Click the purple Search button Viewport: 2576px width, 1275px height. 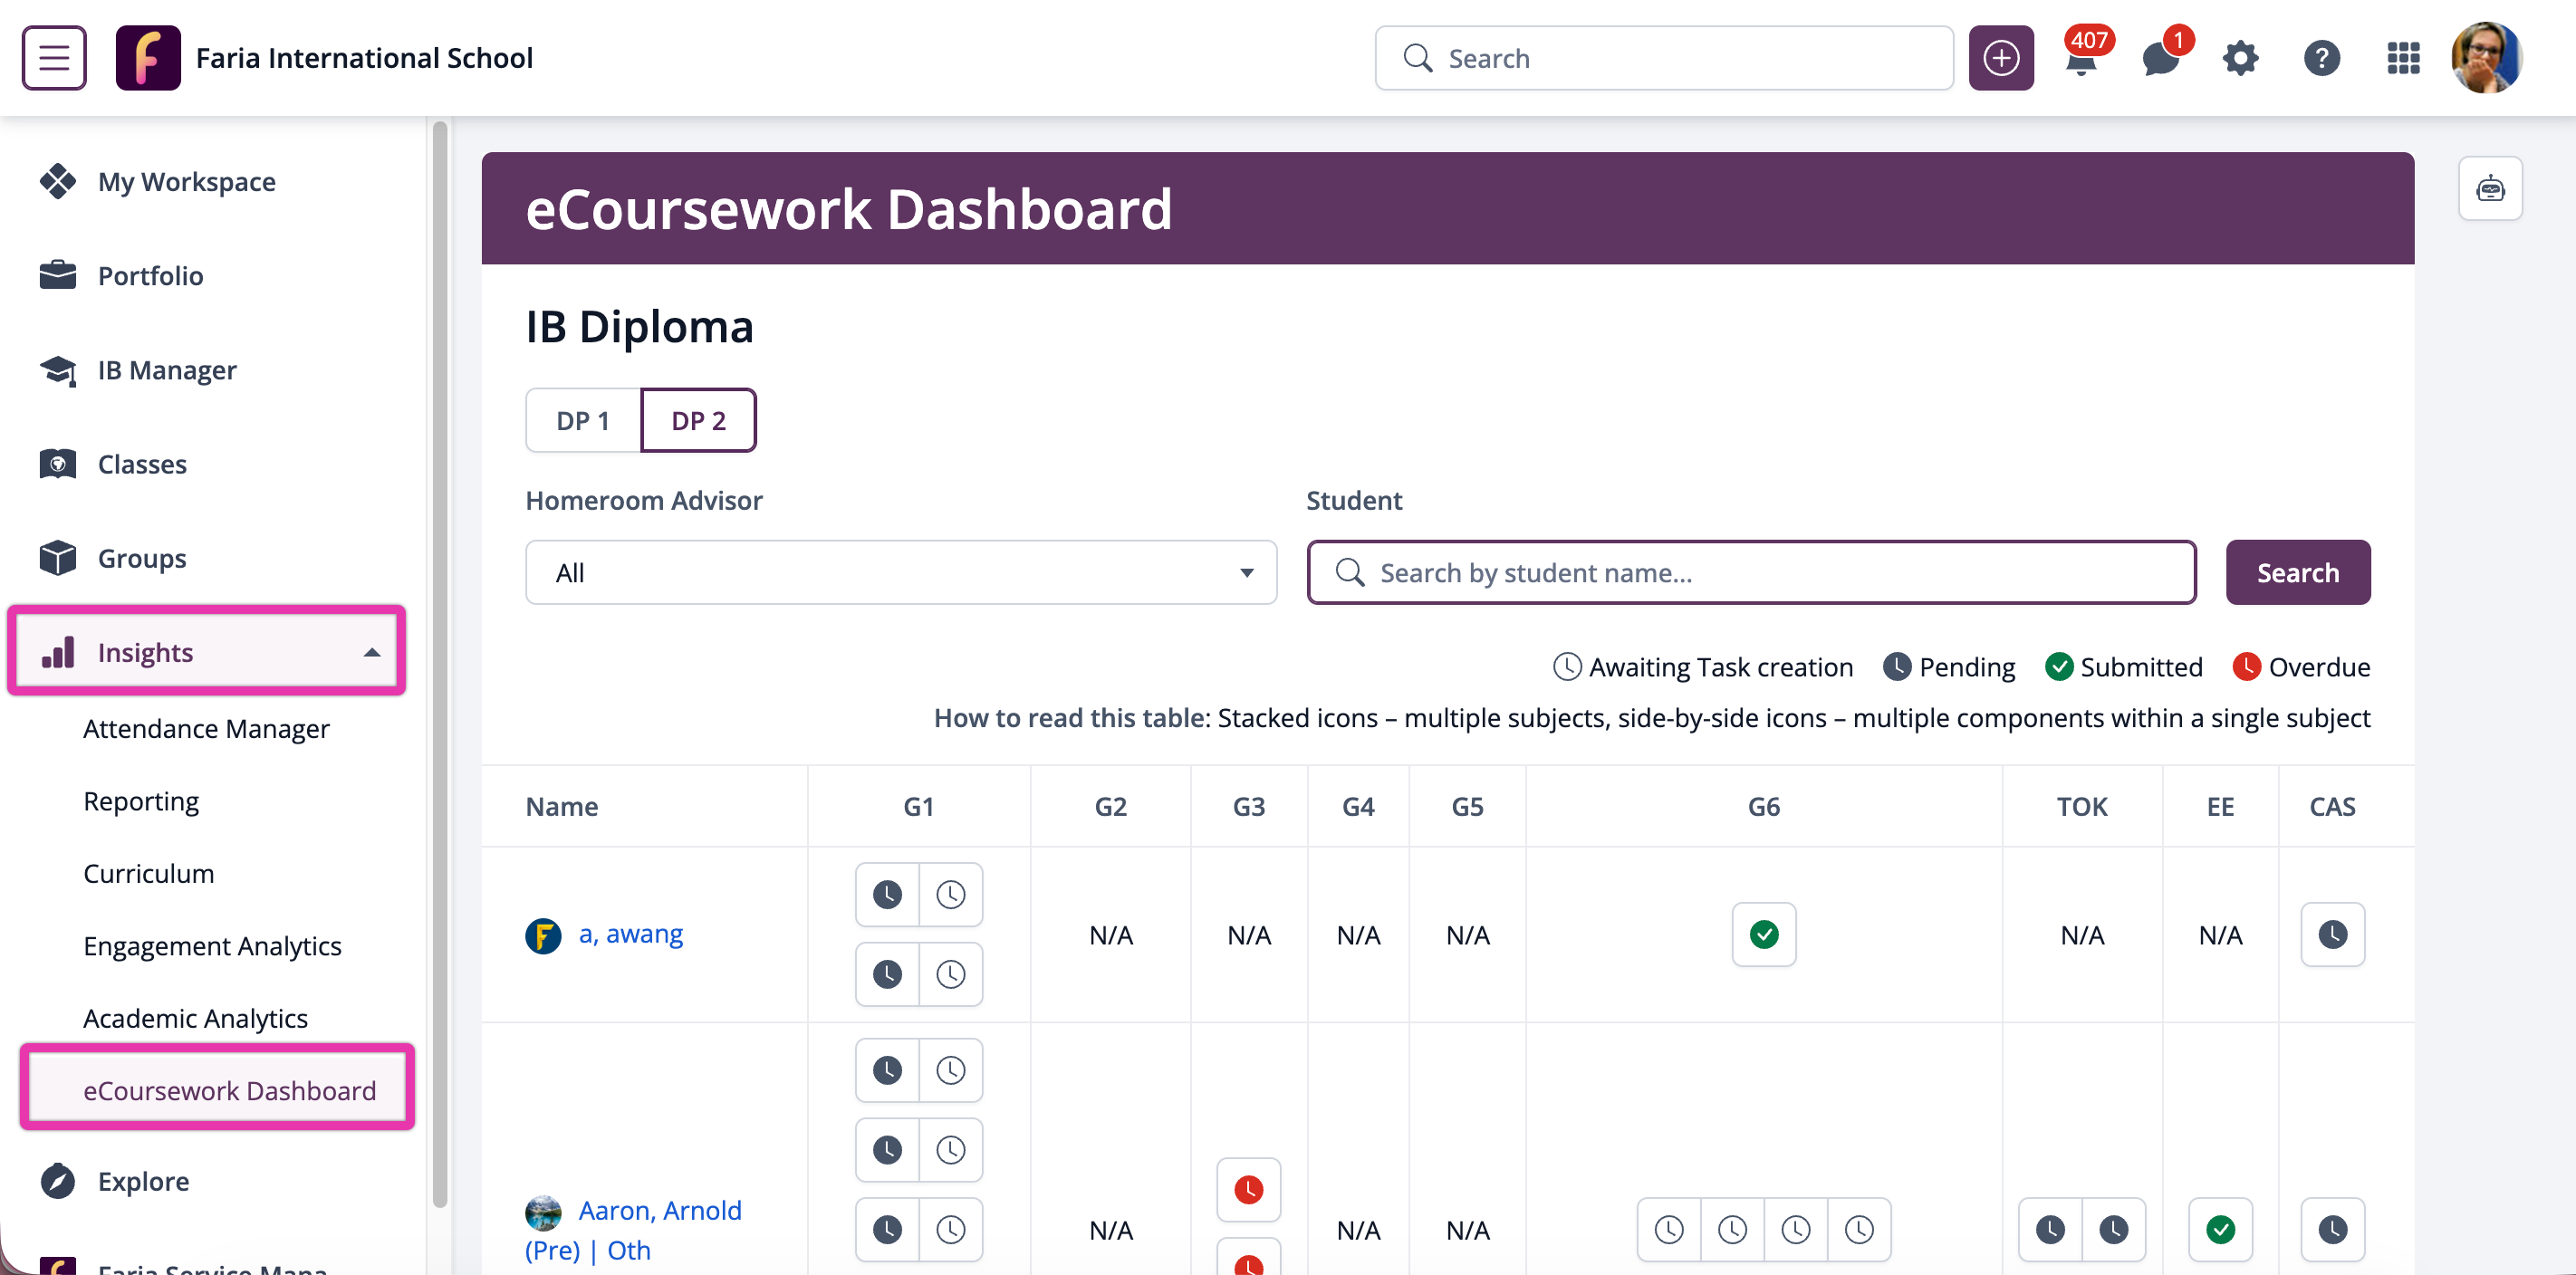tap(2298, 572)
